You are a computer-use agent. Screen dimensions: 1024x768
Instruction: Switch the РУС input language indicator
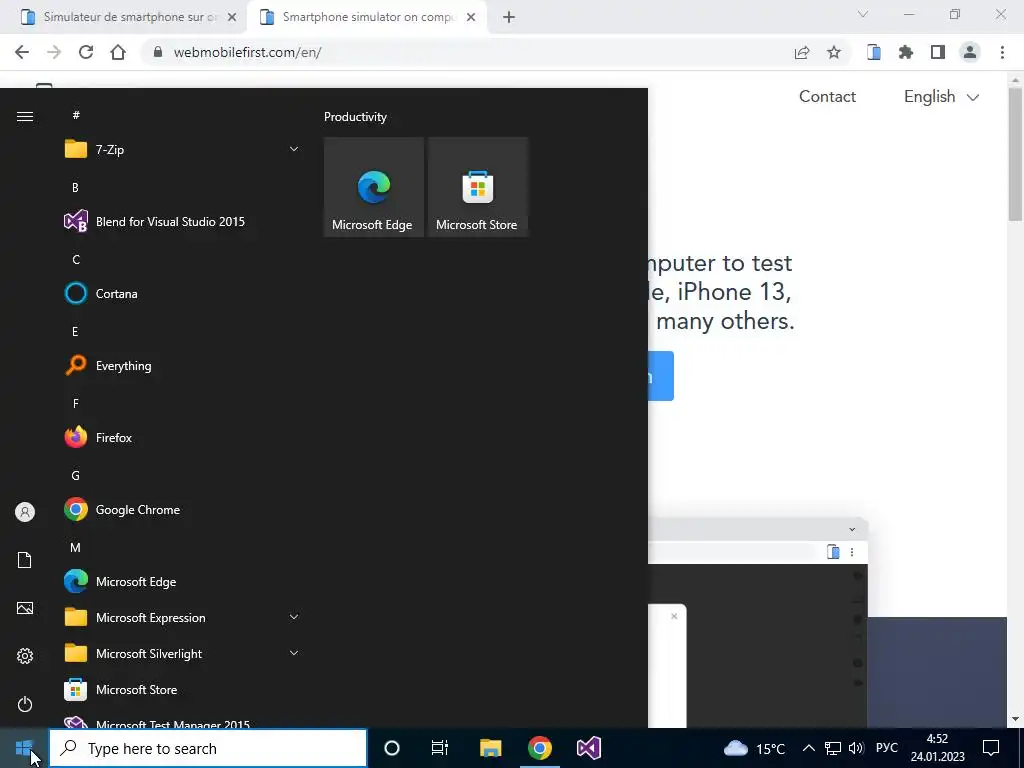pos(886,748)
